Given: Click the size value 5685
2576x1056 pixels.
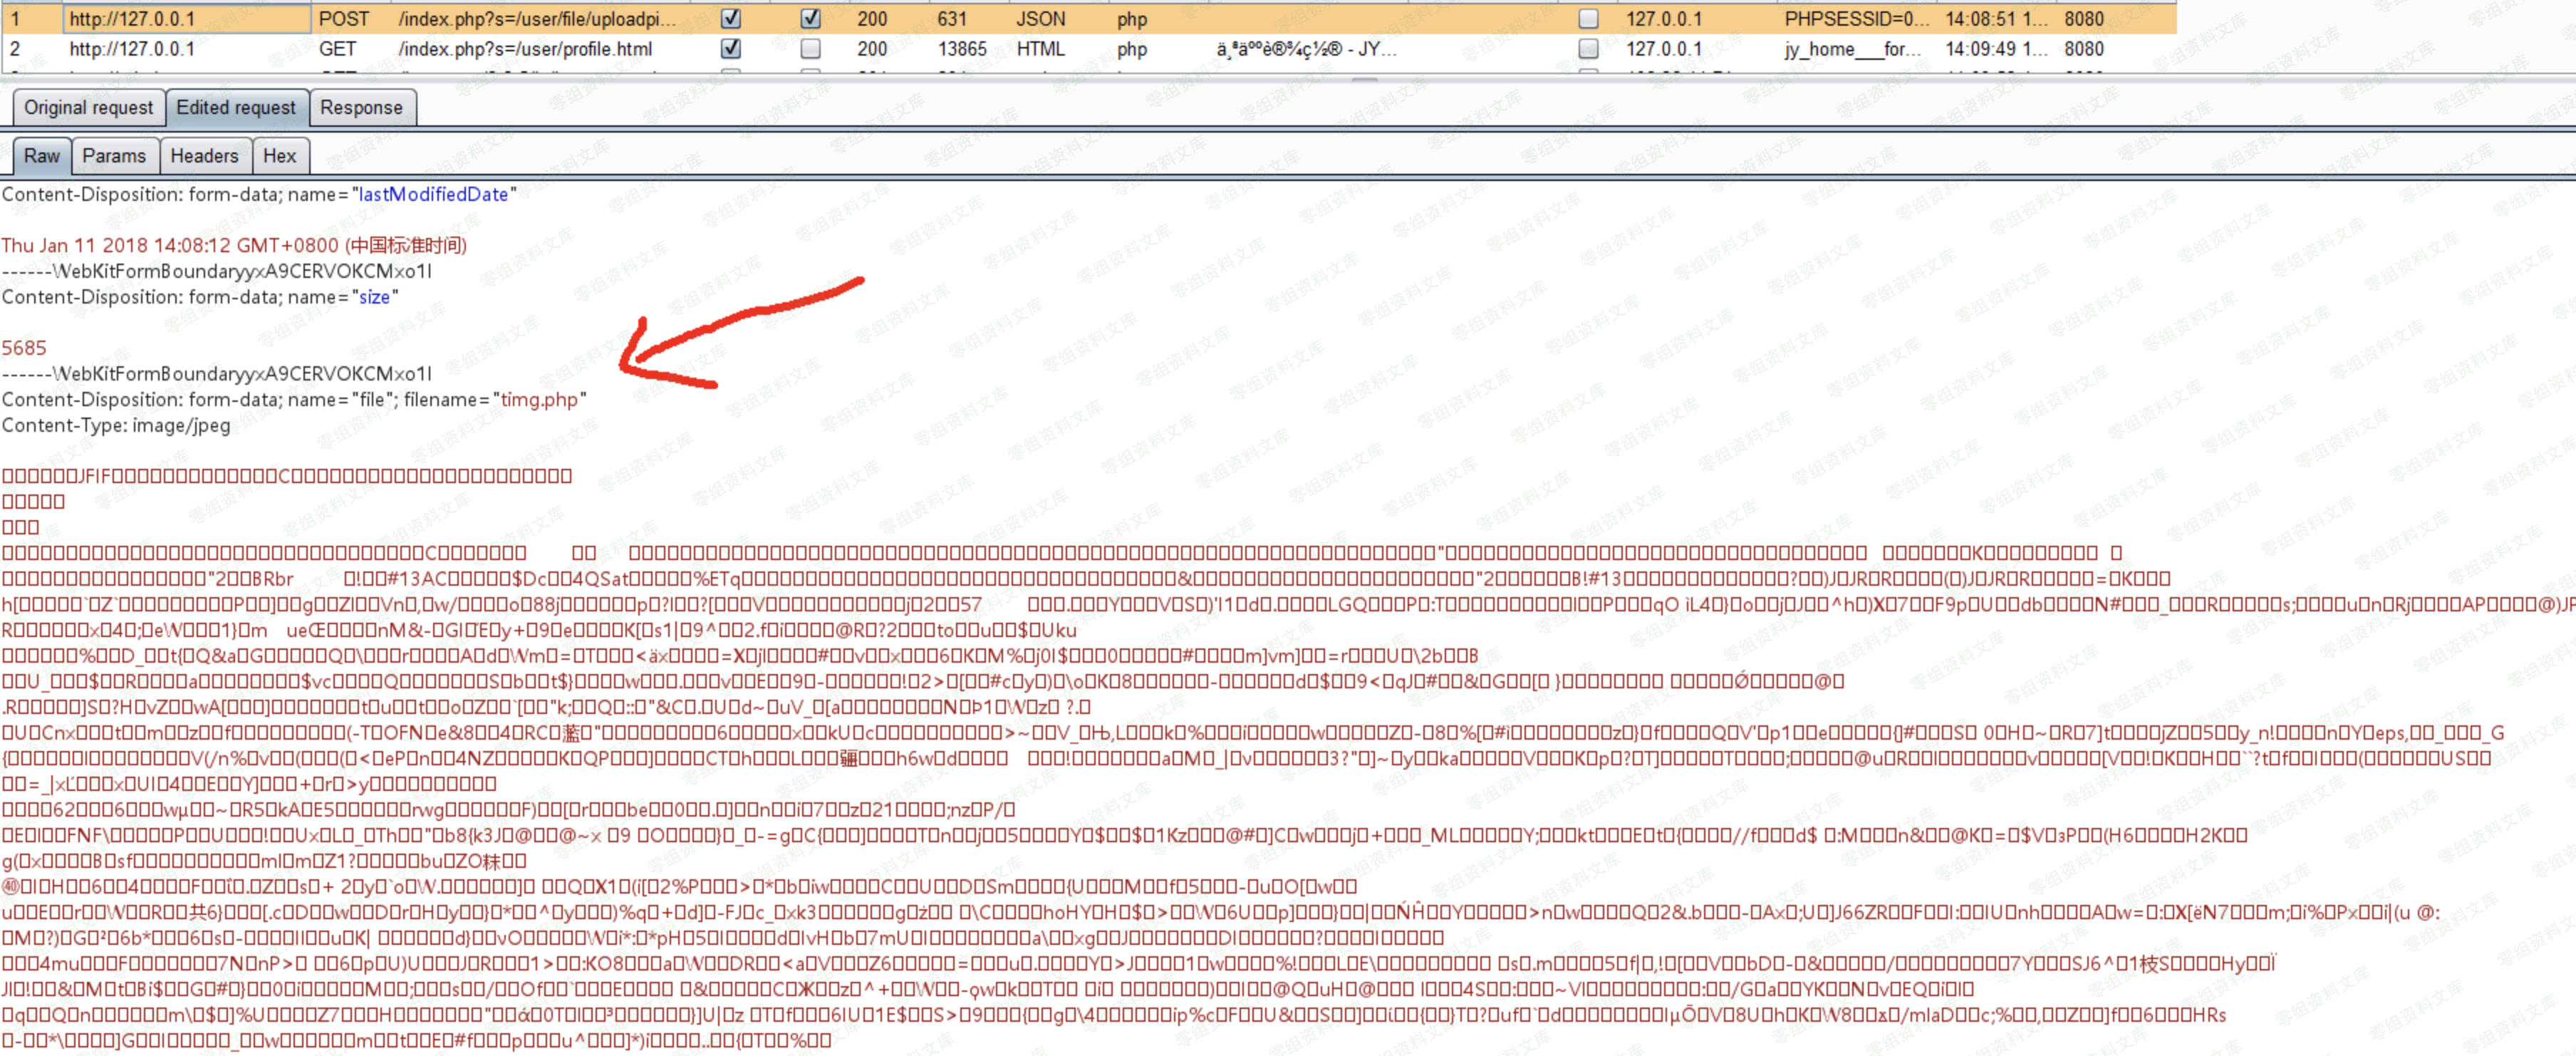Looking at the screenshot, I should click(24, 348).
